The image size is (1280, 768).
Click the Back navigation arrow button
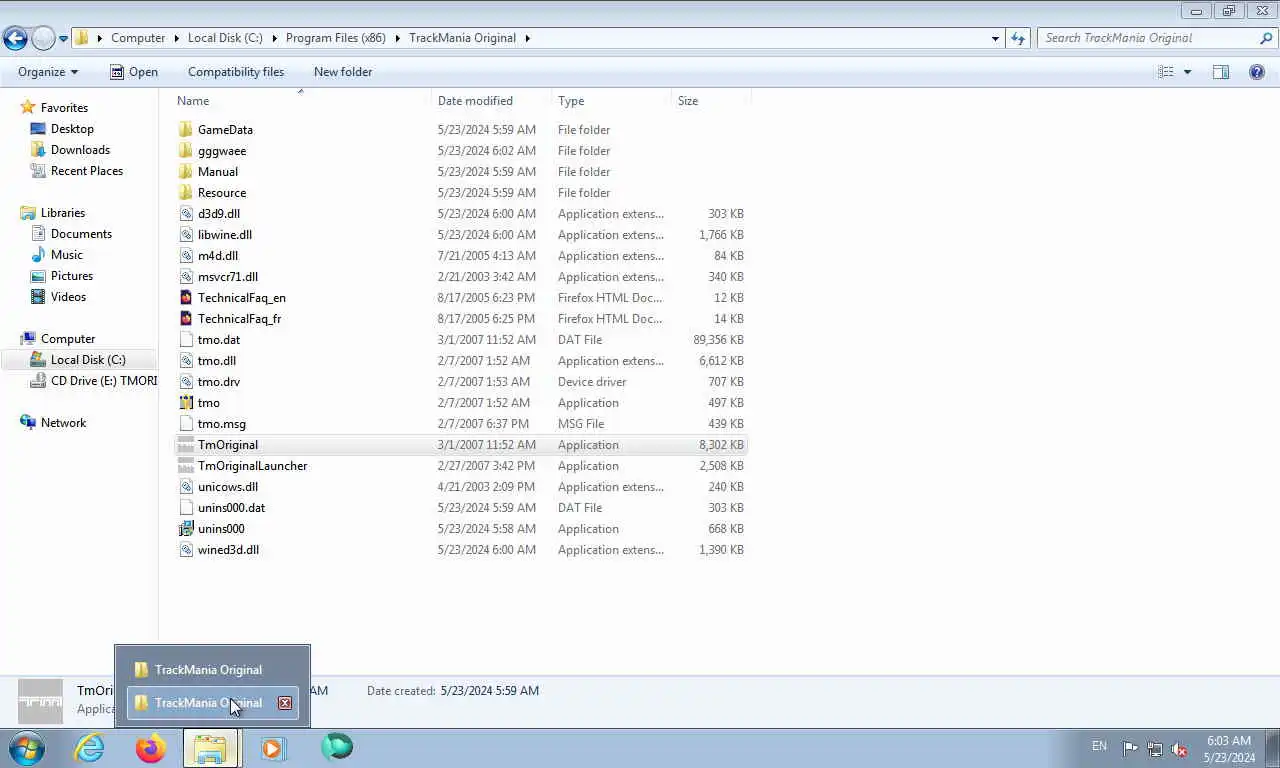[15, 38]
